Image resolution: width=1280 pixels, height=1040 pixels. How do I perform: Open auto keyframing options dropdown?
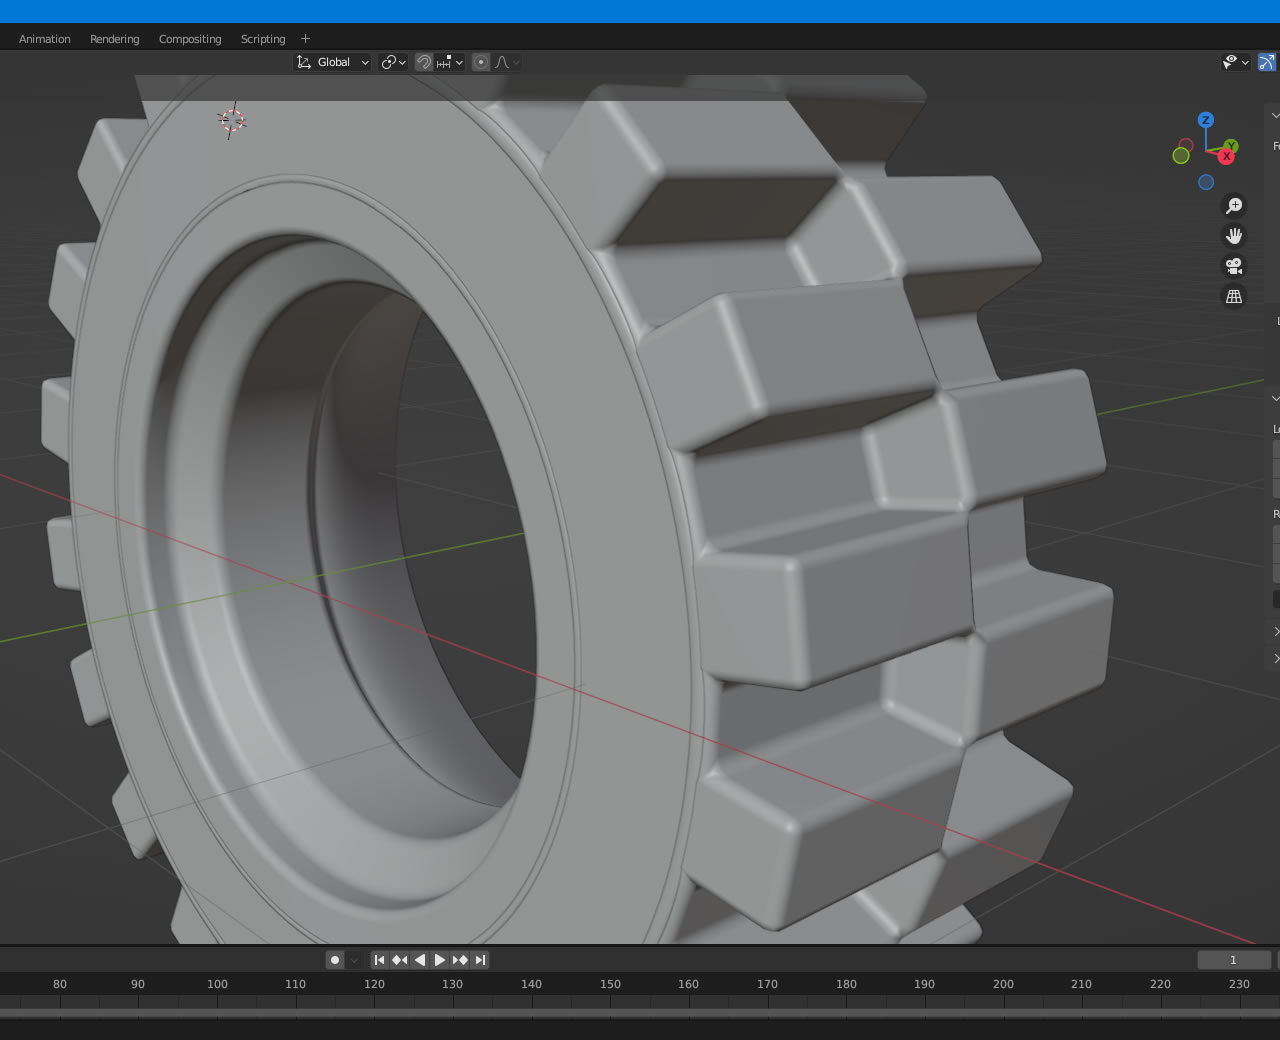(354, 960)
